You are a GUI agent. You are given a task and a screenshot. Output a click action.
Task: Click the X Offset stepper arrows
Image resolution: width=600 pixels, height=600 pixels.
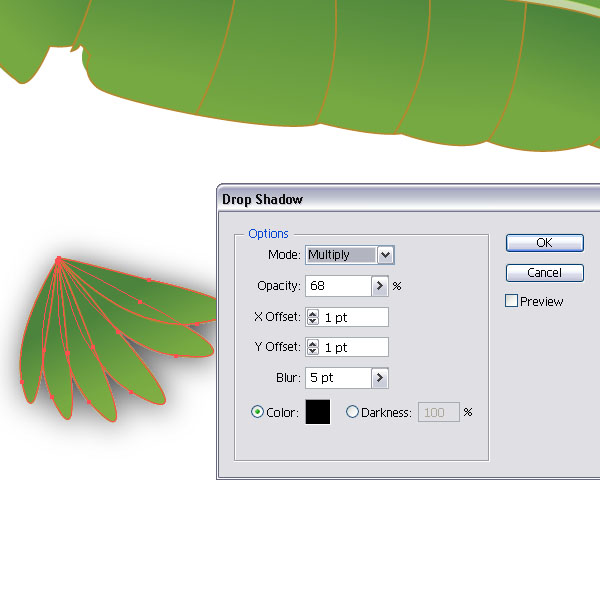point(313,317)
